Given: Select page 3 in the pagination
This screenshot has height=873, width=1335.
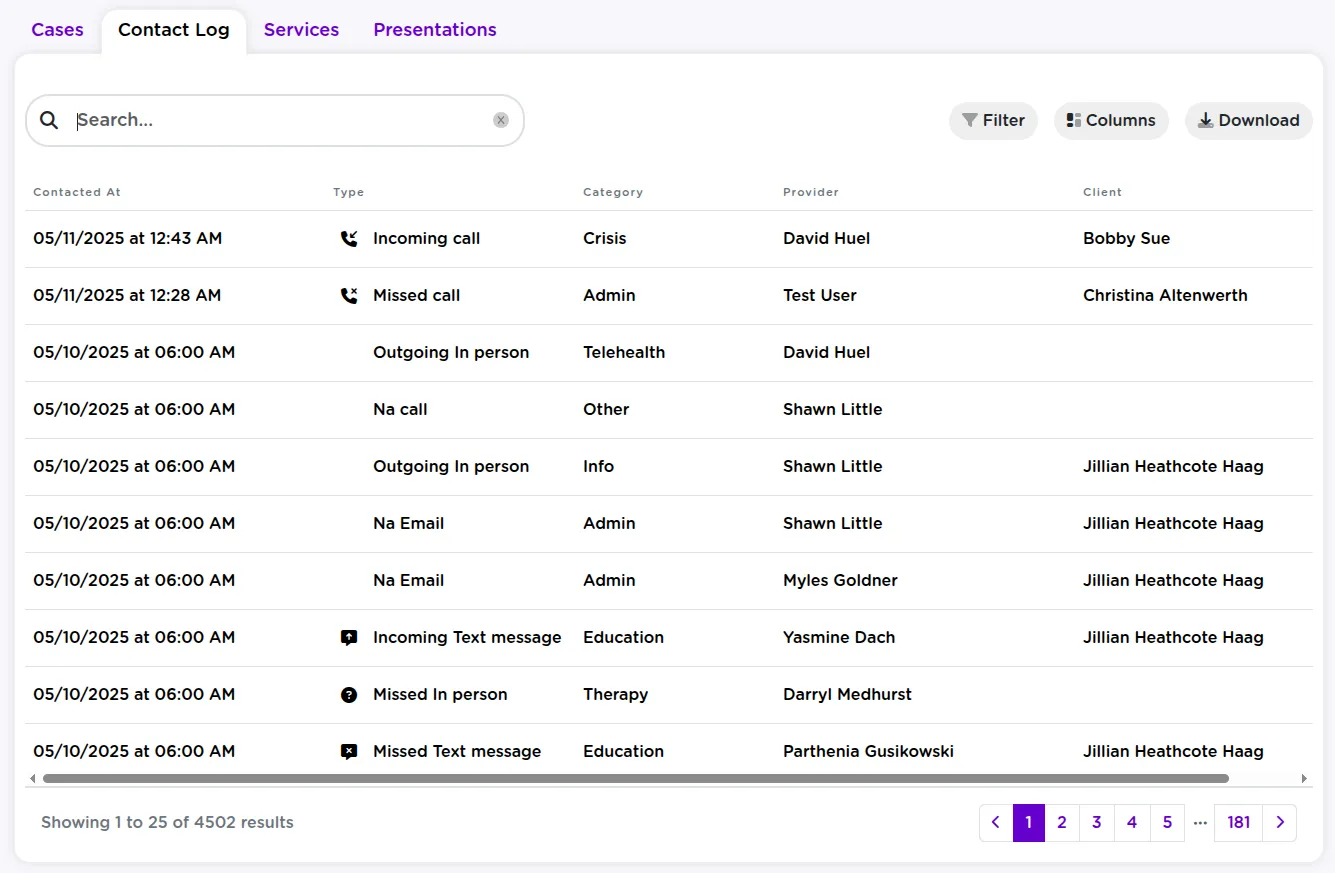Looking at the screenshot, I should point(1096,822).
